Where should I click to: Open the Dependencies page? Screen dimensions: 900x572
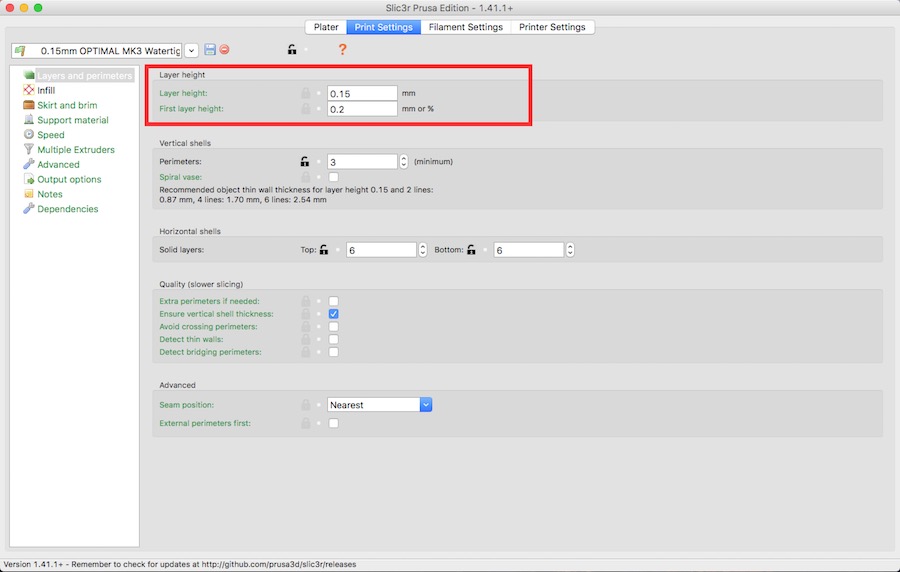coord(67,210)
